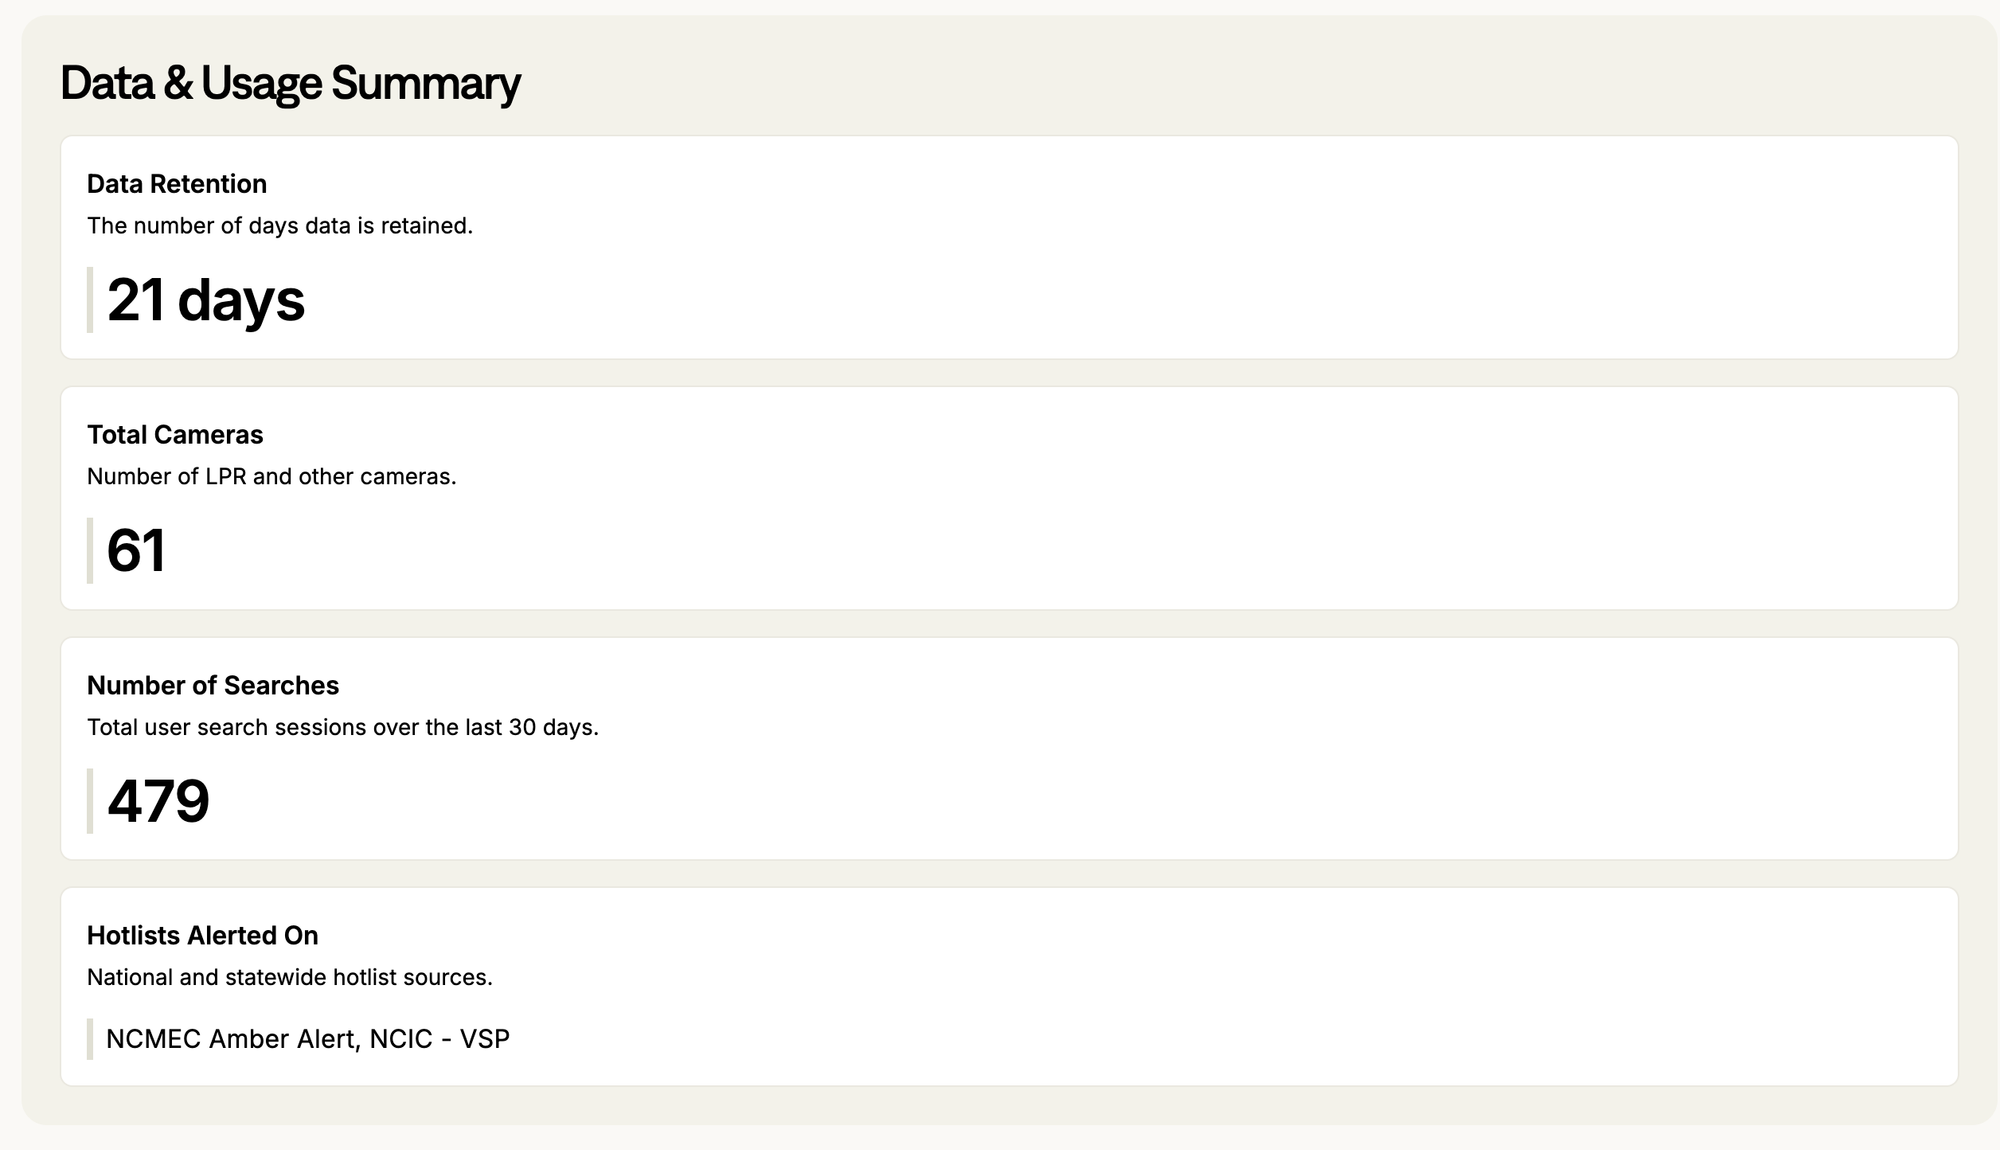Click the accent bar beside hotlist sources
This screenshot has height=1150, width=2000.
pyautogui.click(x=90, y=1039)
